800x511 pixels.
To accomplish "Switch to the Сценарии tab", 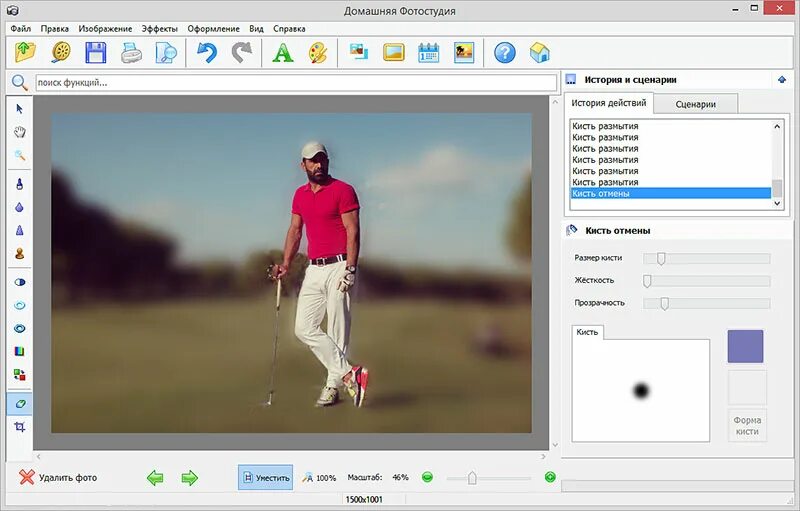I will point(695,104).
